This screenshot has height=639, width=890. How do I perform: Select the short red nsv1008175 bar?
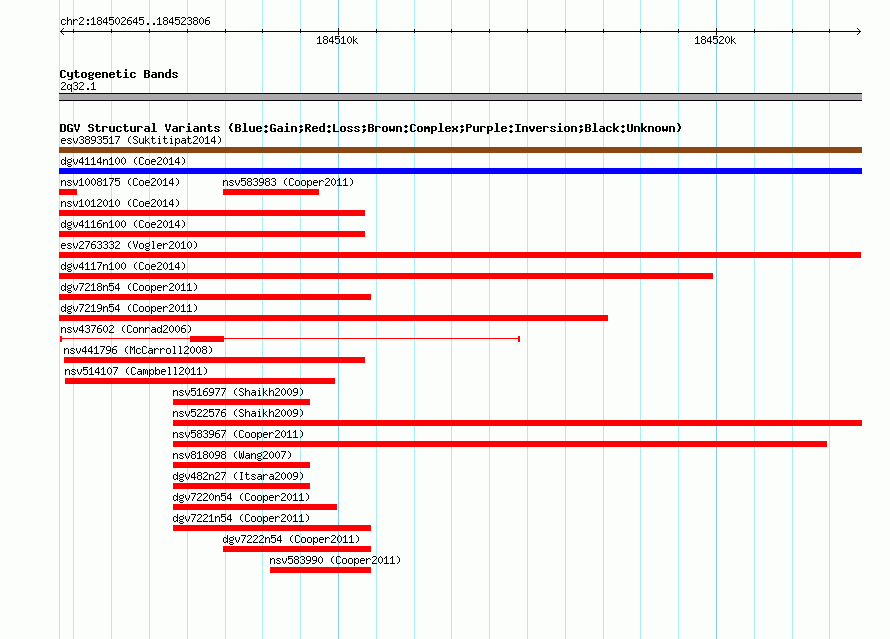pyautogui.click(x=68, y=192)
